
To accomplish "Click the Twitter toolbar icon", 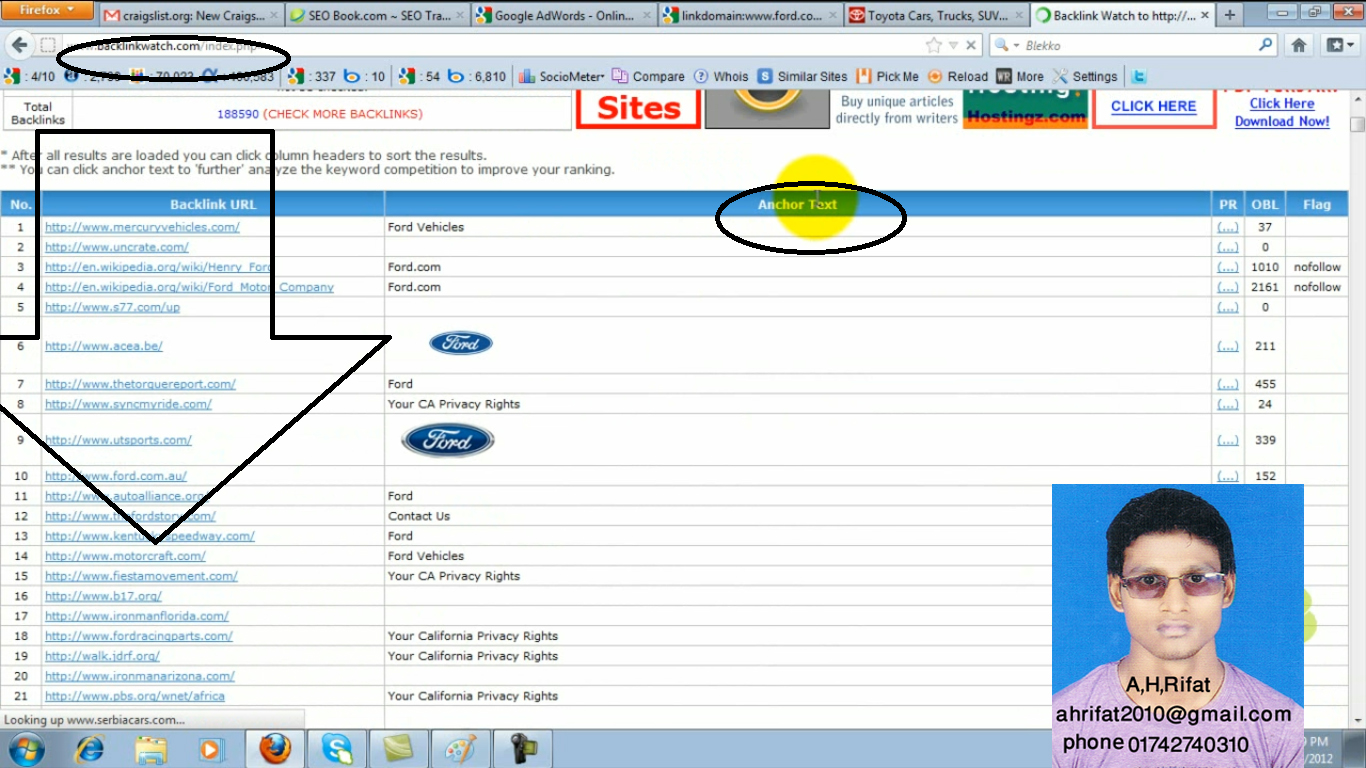I will click(x=1138, y=76).
